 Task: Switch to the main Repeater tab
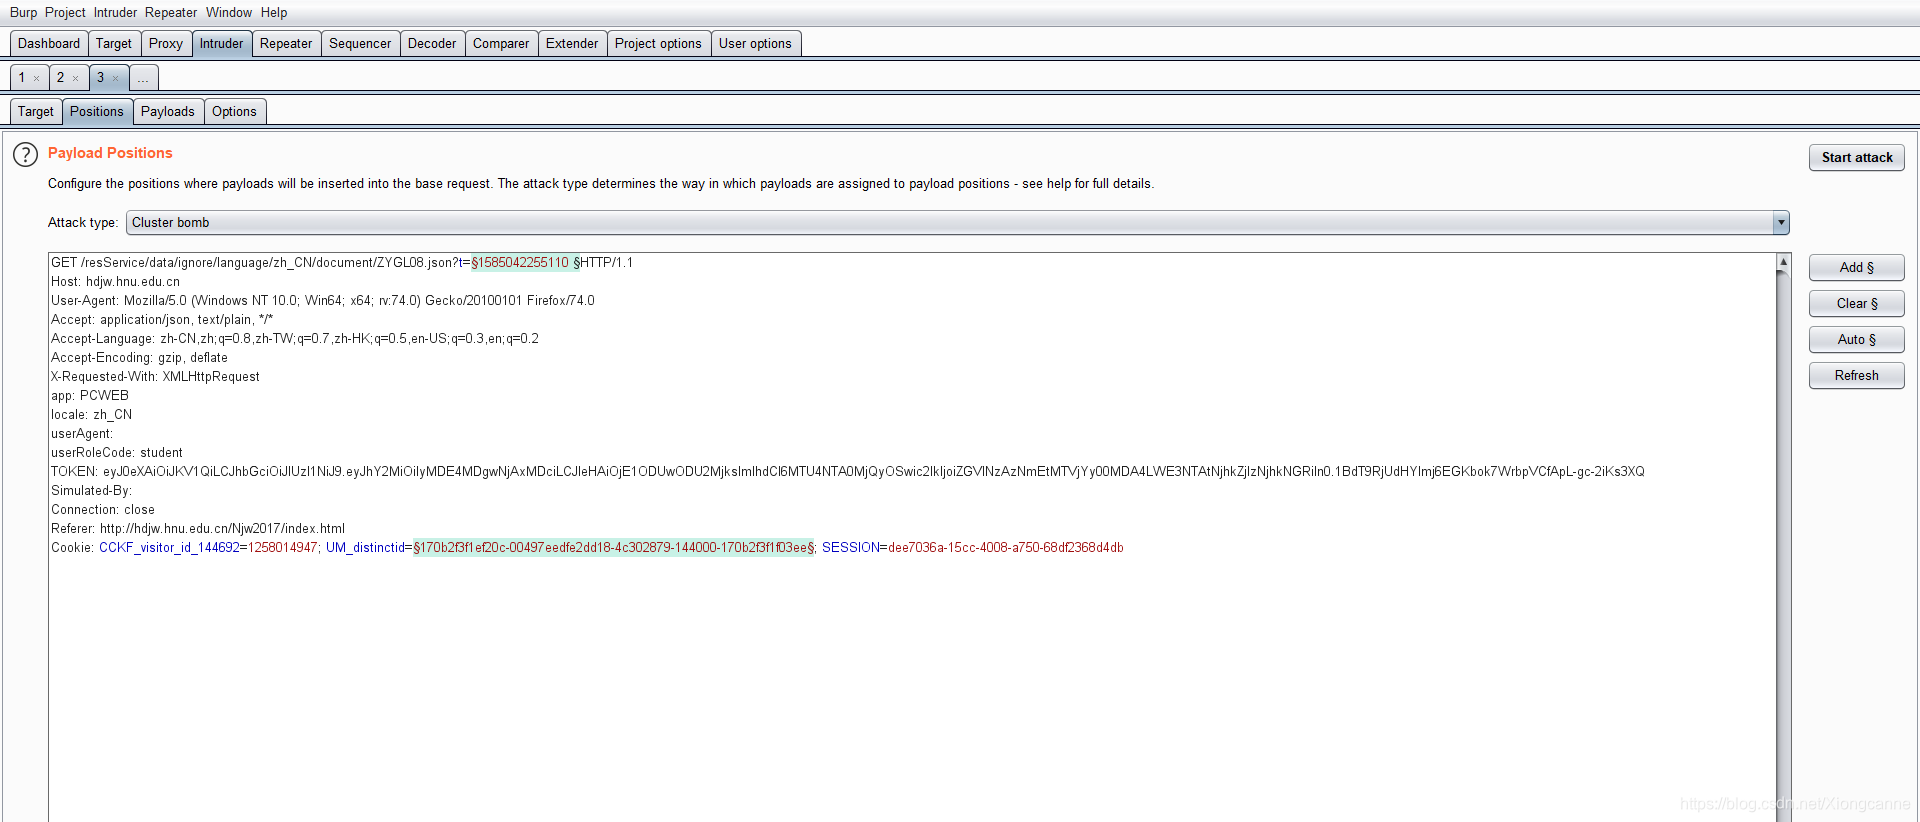286,44
